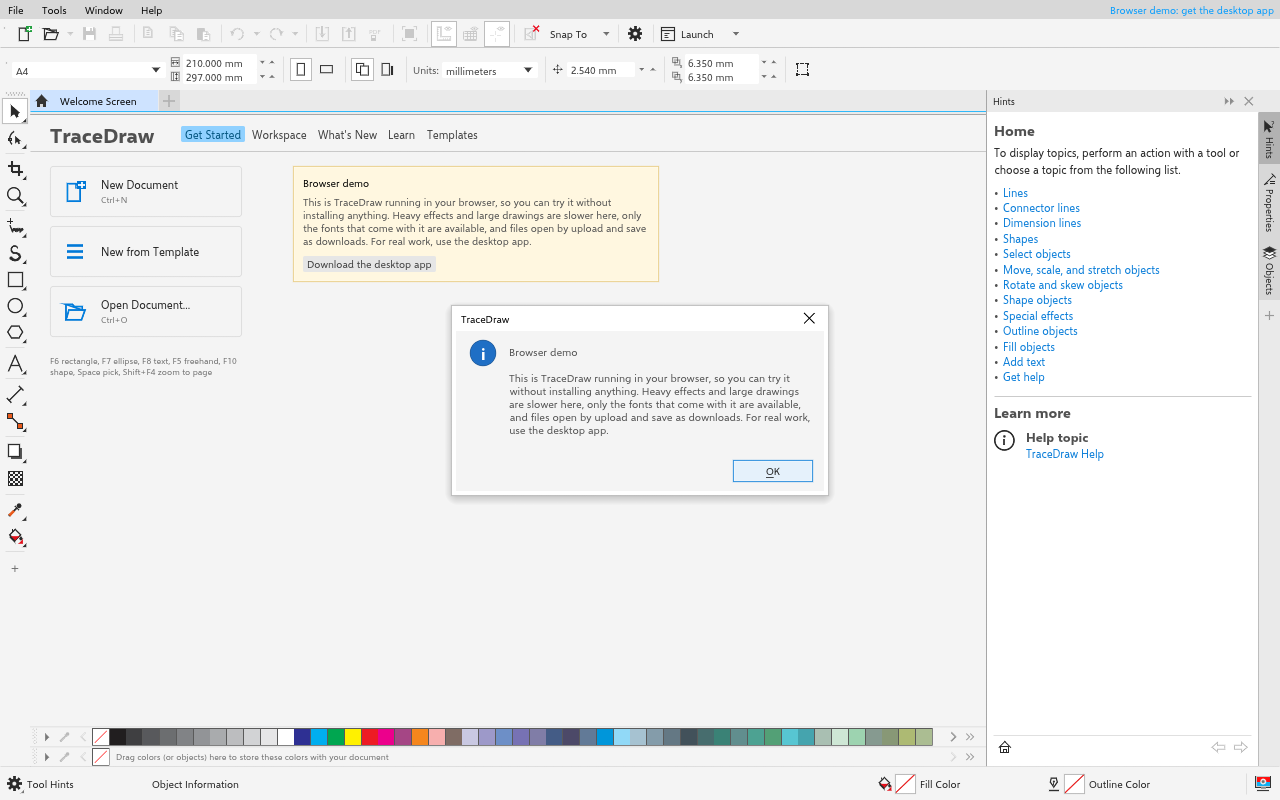
Task: Pick the bright yellow palette swatch
Action: click(x=352, y=737)
